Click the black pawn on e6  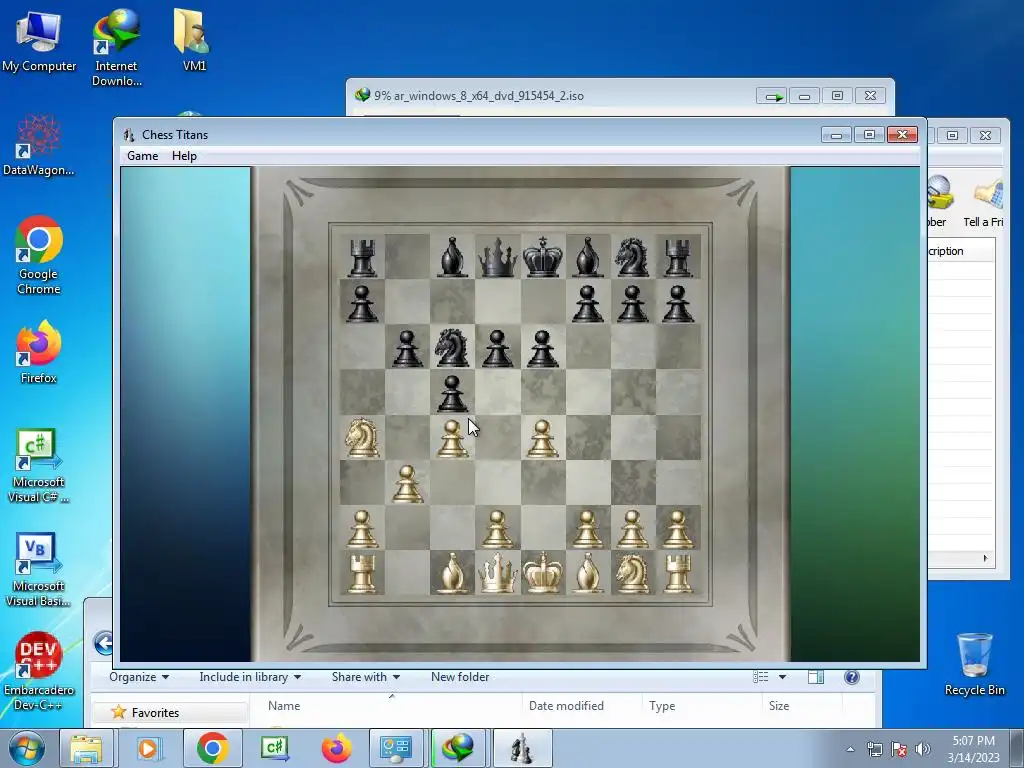(543, 347)
